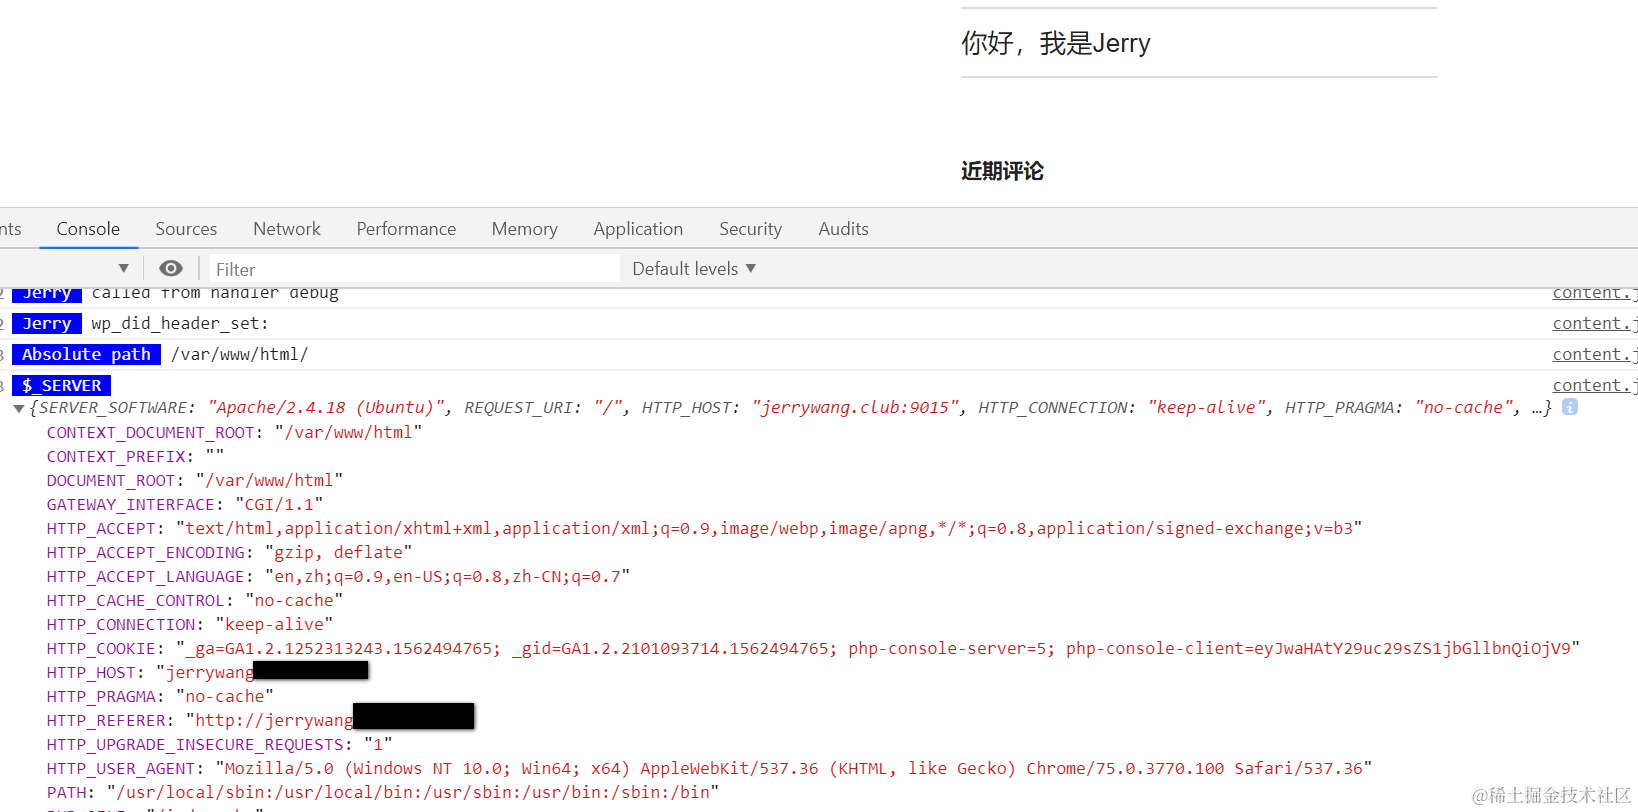The width and height of the screenshot is (1638, 812).
Task: Click the "CGI/1.1" value
Action: click(x=279, y=504)
